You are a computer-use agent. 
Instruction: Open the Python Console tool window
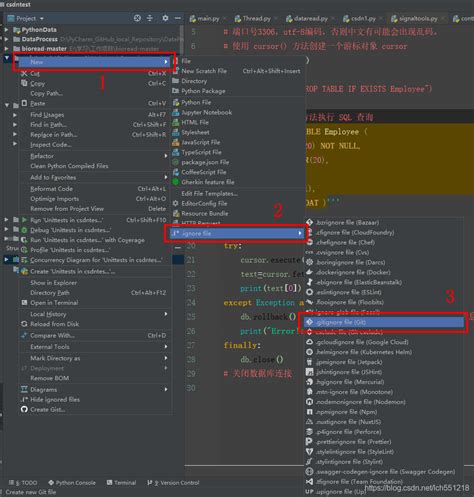pyautogui.click(x=72, y=483)
